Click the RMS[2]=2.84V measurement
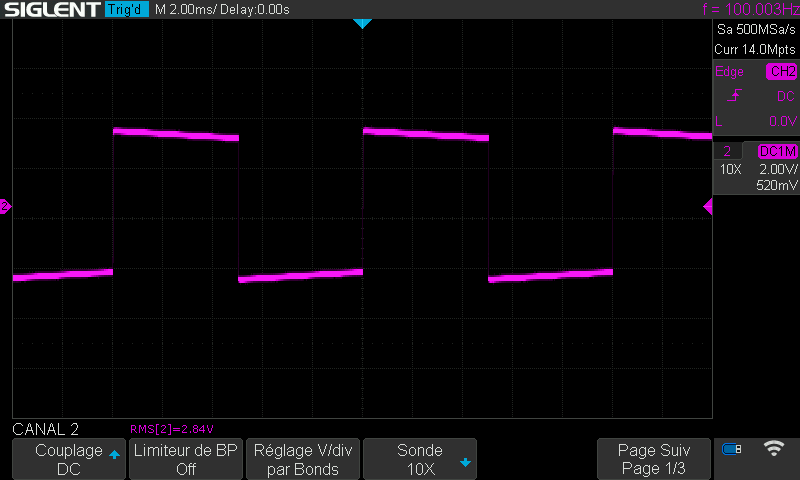Viewport: 800px width, 480px height. (171, 430)
